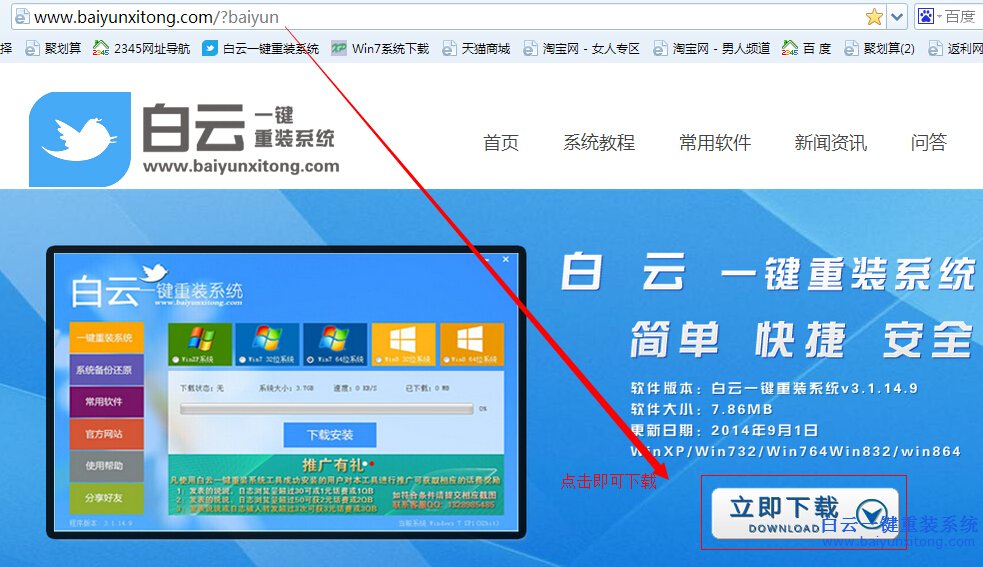
Task: Go to 首页 in the site navigation
Action: click(501, 143)
